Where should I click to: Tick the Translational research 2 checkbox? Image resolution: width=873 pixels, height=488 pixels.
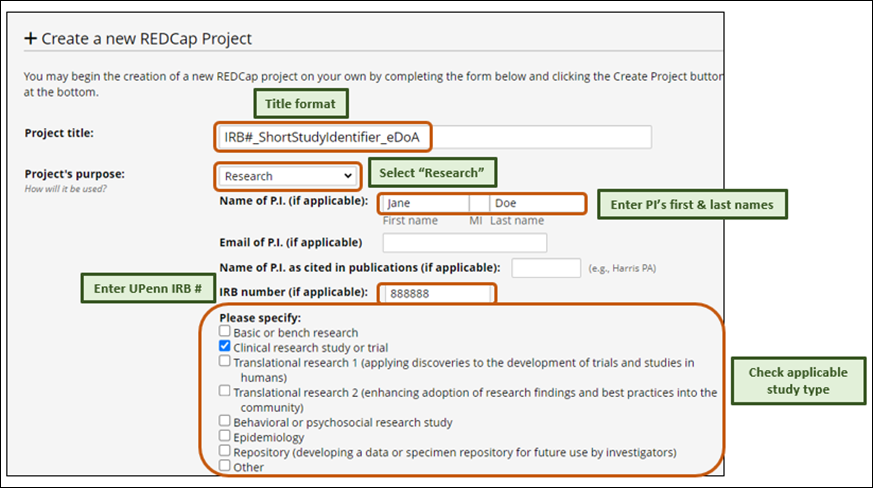click(x=225, y=392)
